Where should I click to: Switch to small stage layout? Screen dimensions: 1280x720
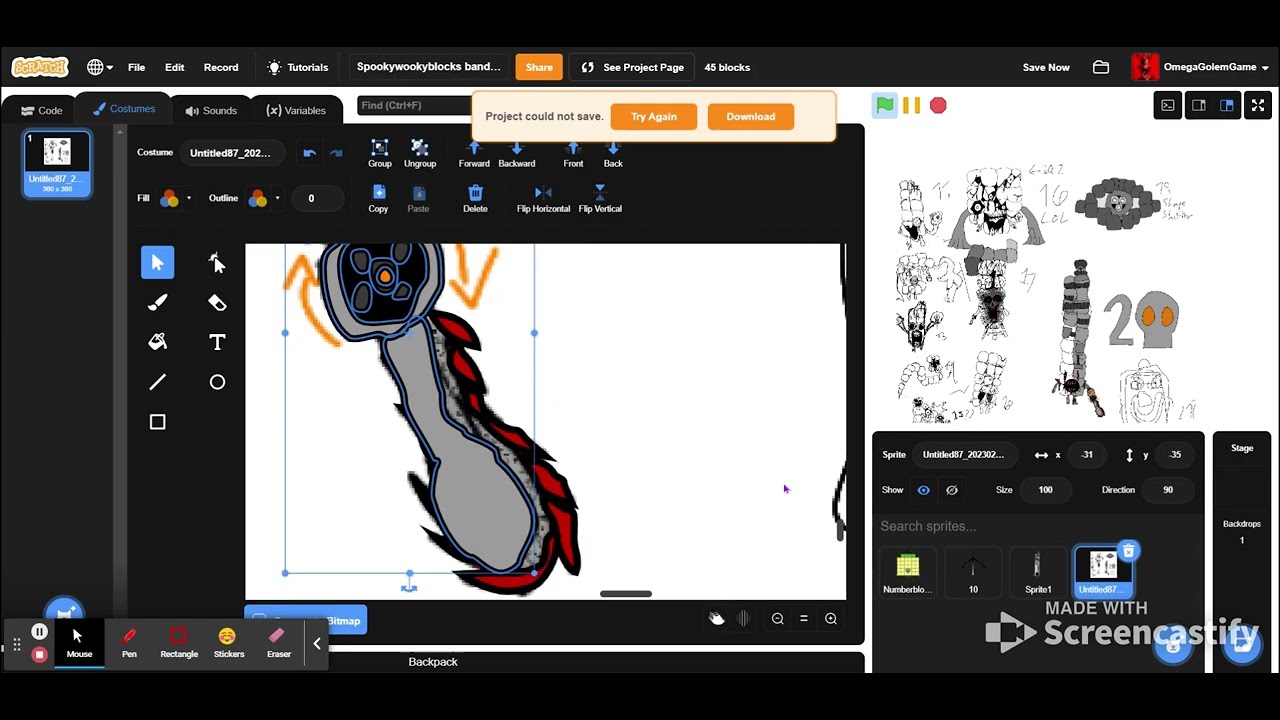[x=1199, y=105]
